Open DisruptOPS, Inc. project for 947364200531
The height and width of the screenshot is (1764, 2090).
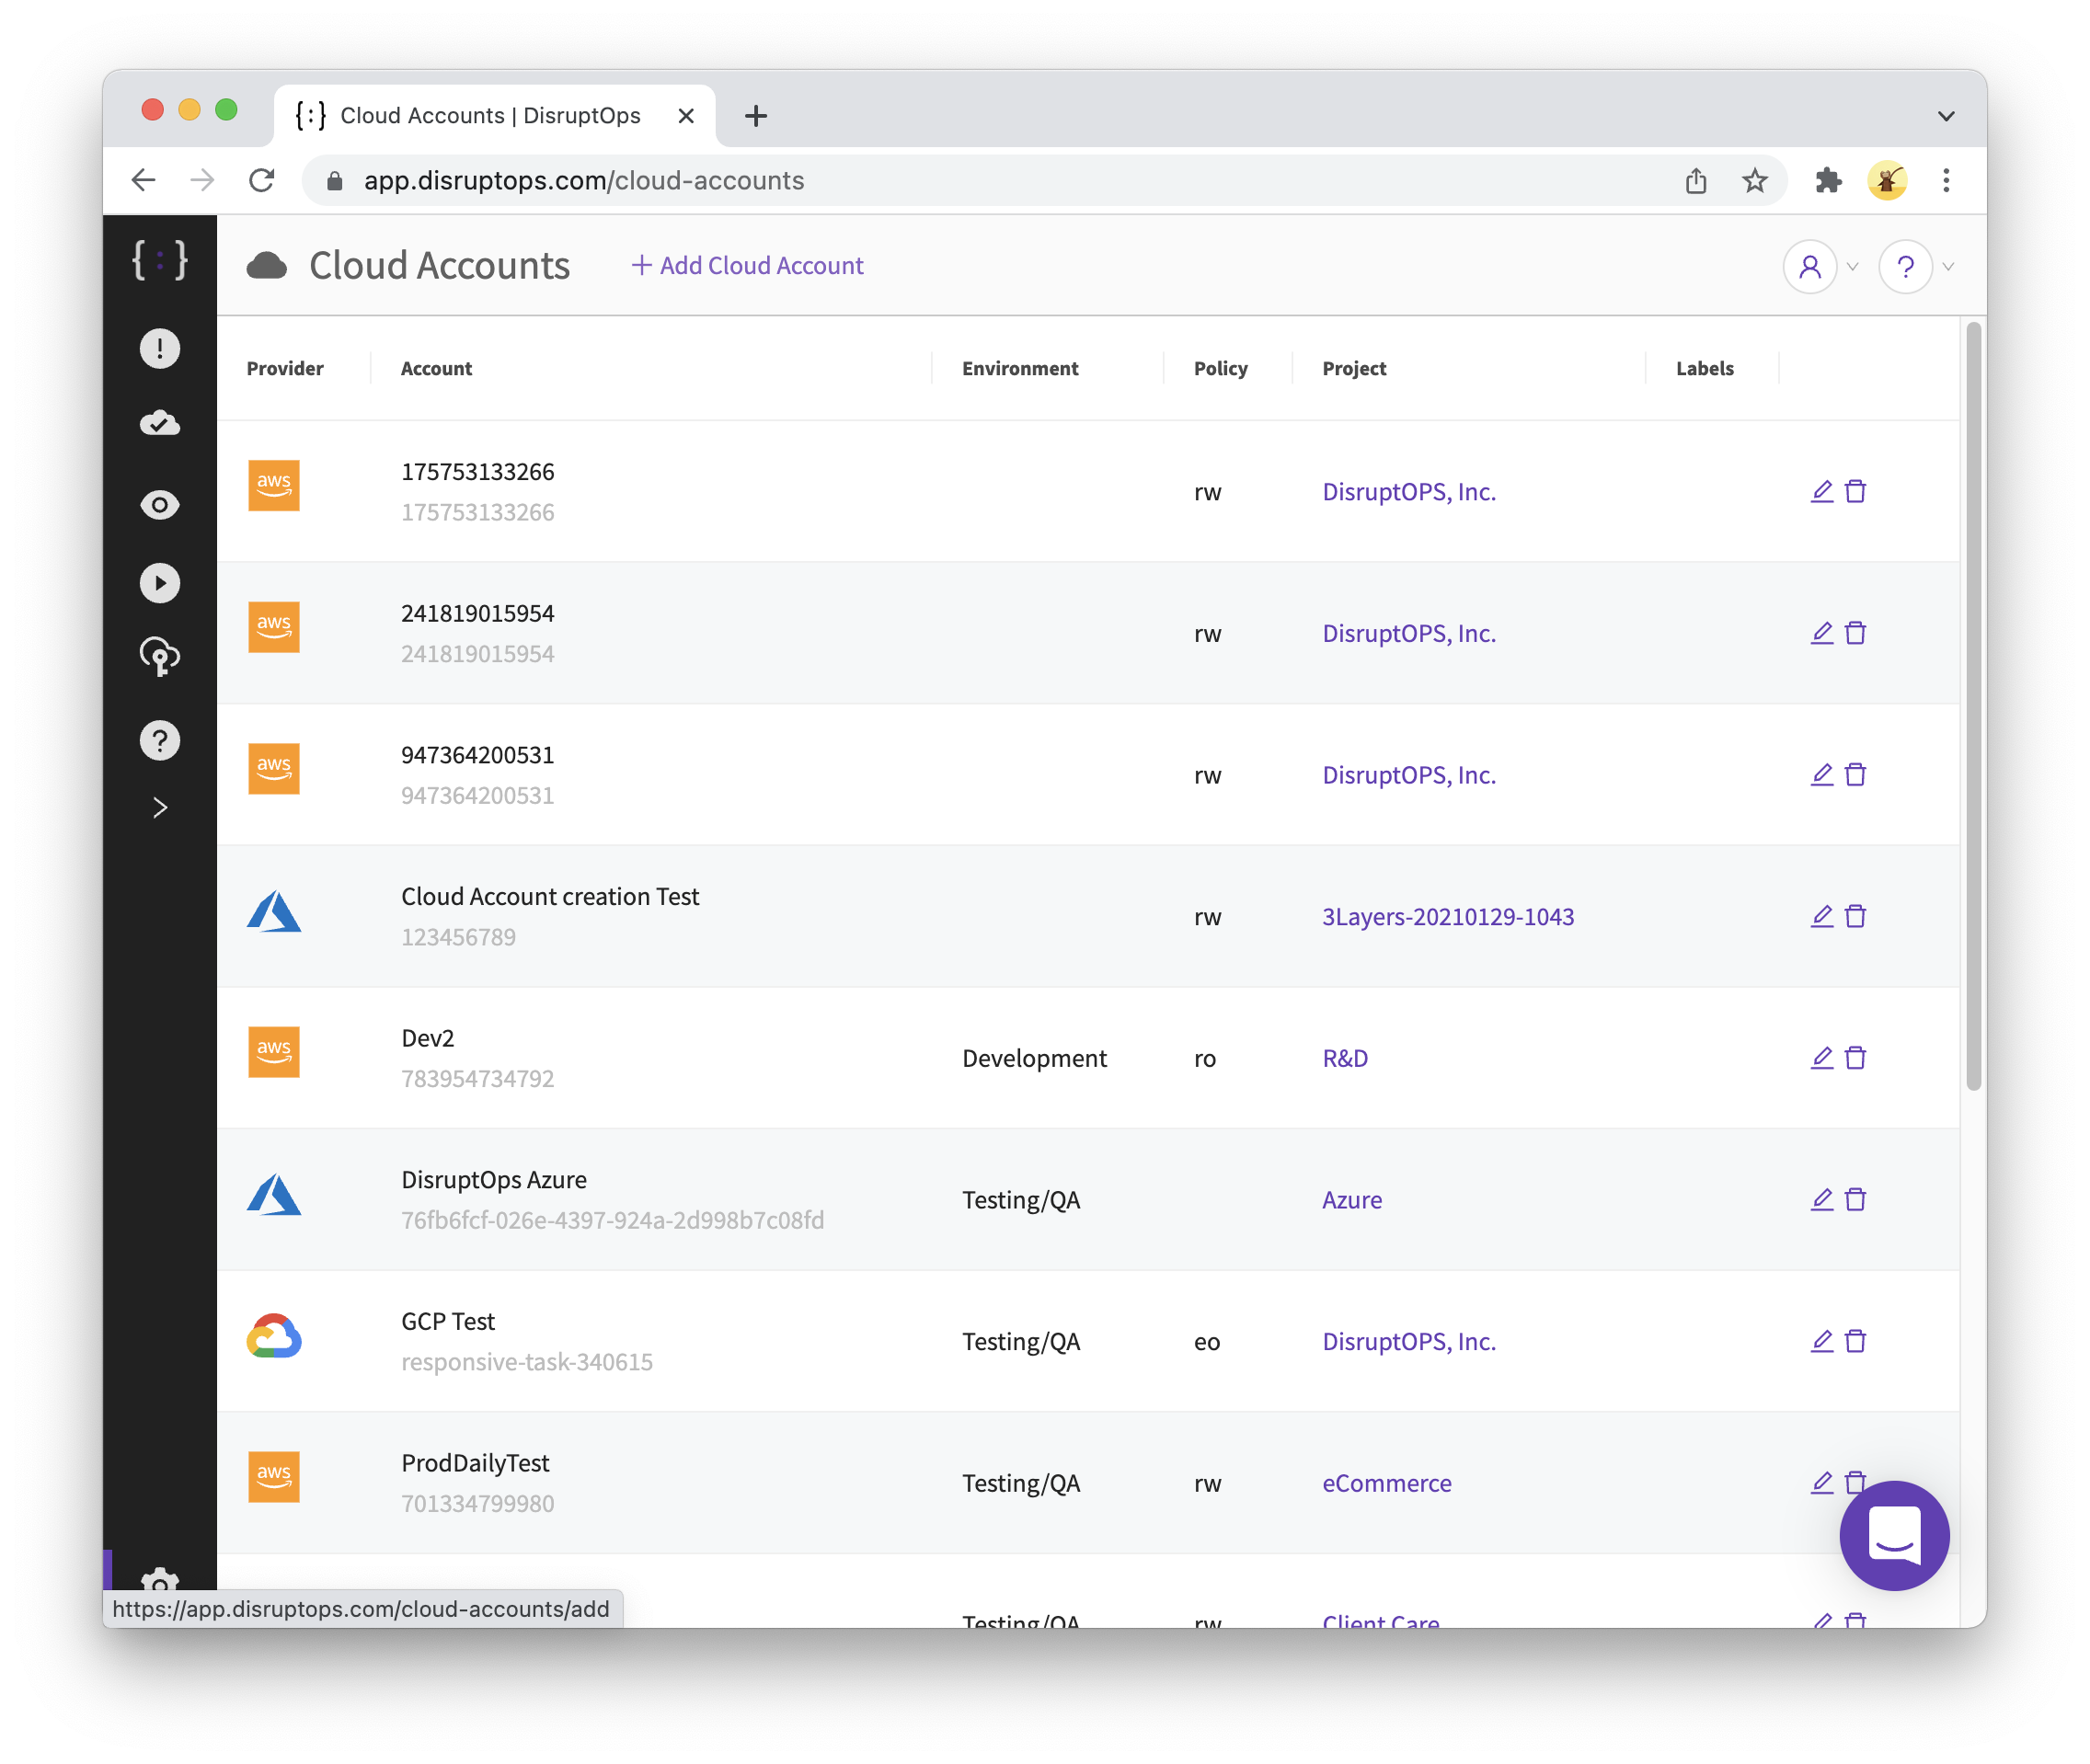coord(1409,776)
